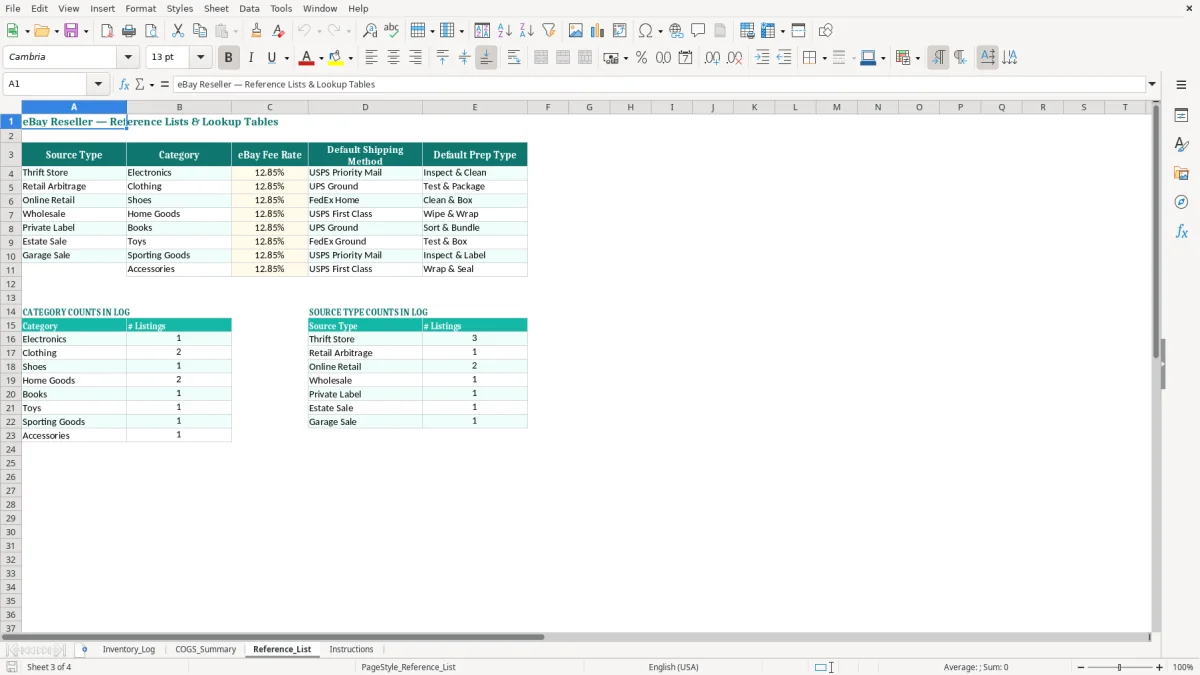Open the font name dropdown
The image size is (1200, 675).
tap(128, 57)
